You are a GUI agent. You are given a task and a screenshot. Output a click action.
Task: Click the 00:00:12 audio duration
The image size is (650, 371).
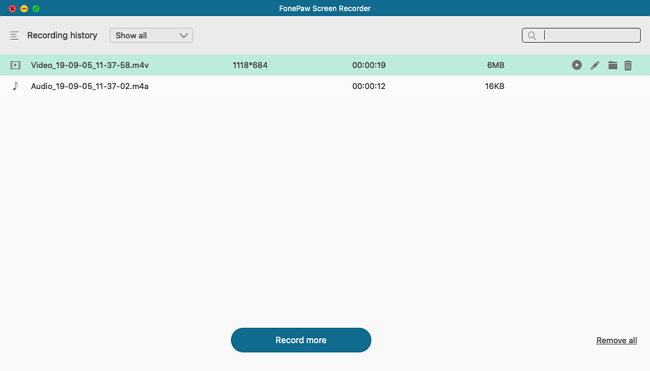pyautogui.click(x=369, y=86)
